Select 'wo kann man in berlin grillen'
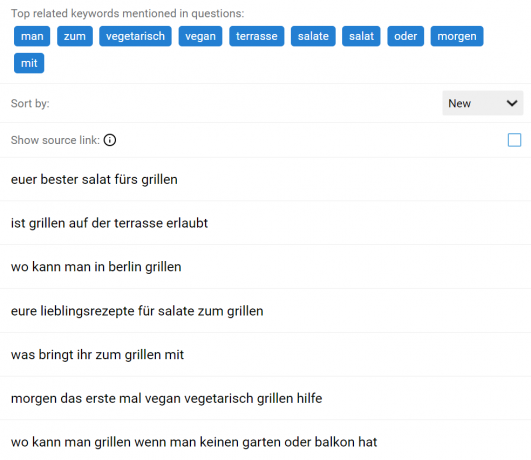 click(266, 267)
